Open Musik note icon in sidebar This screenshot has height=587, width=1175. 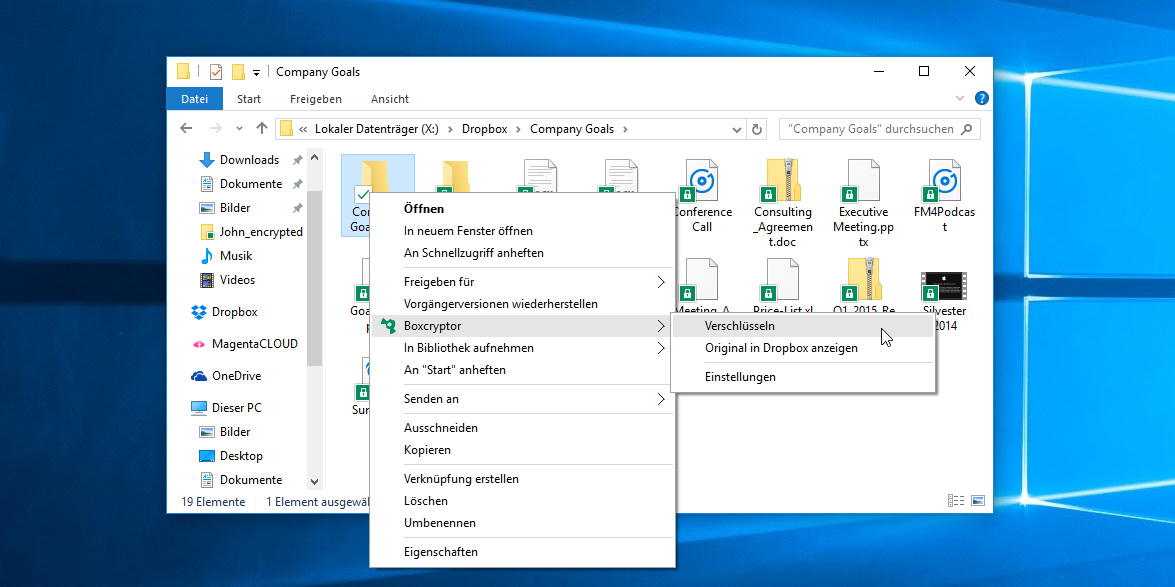207,256
